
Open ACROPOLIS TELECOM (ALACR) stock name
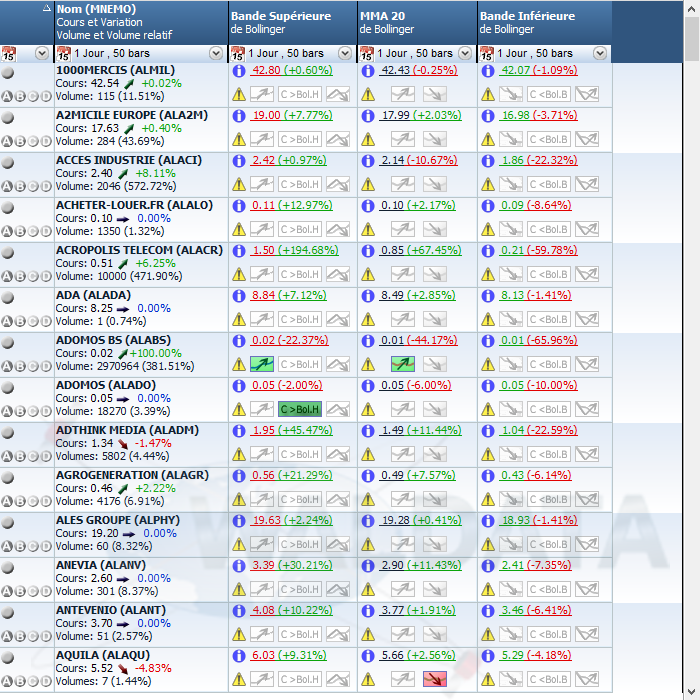click(139, 250)
